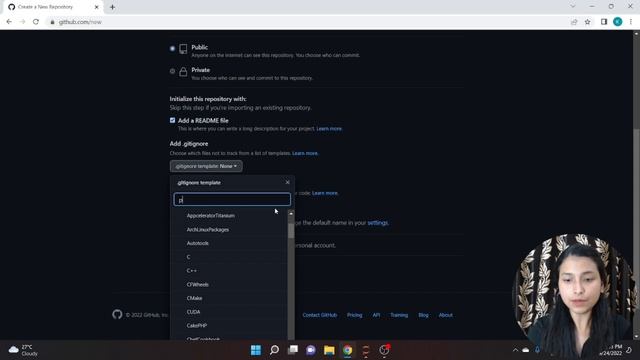Toggle the .gitignore template None dropdown
640x360 pixels.
click(206, 166)
